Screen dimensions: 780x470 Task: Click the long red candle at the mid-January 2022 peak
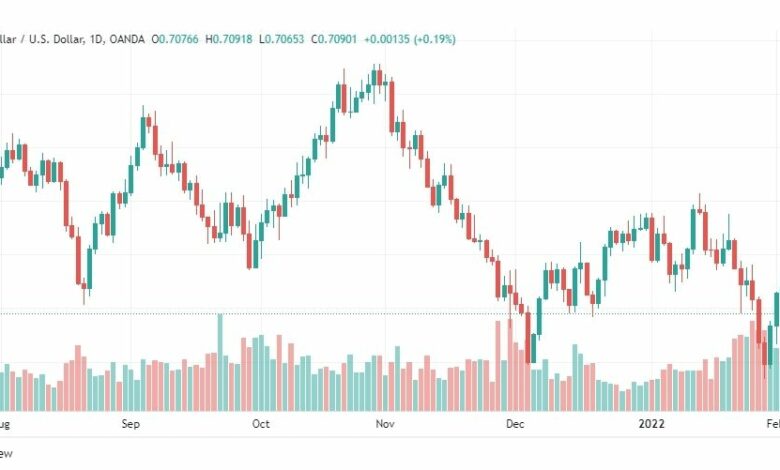705,231
